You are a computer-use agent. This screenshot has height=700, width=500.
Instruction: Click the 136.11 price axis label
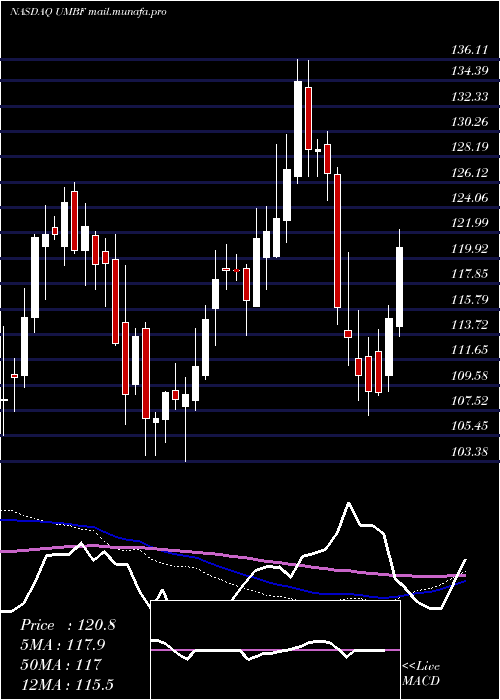(x=470, y=50)
